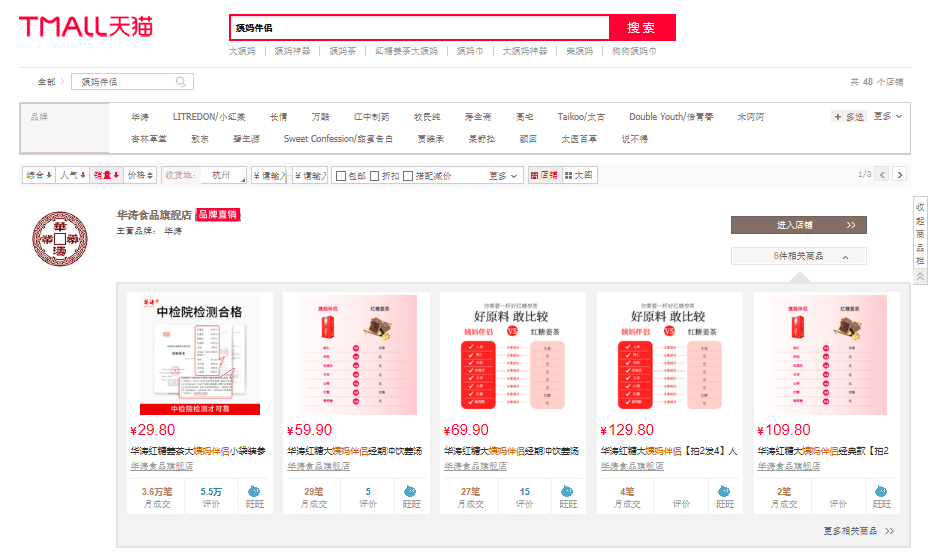This screenshot has height=560, width=936.
Task: Click 进入店铺 to enter the store
Action: pos(798,225)
